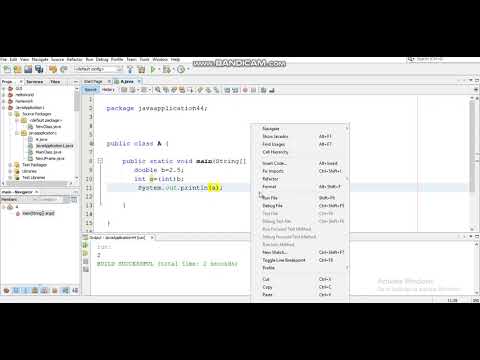Switch to Source view button
This screenshot has height=360, width=480.
(x=90, y=90)
